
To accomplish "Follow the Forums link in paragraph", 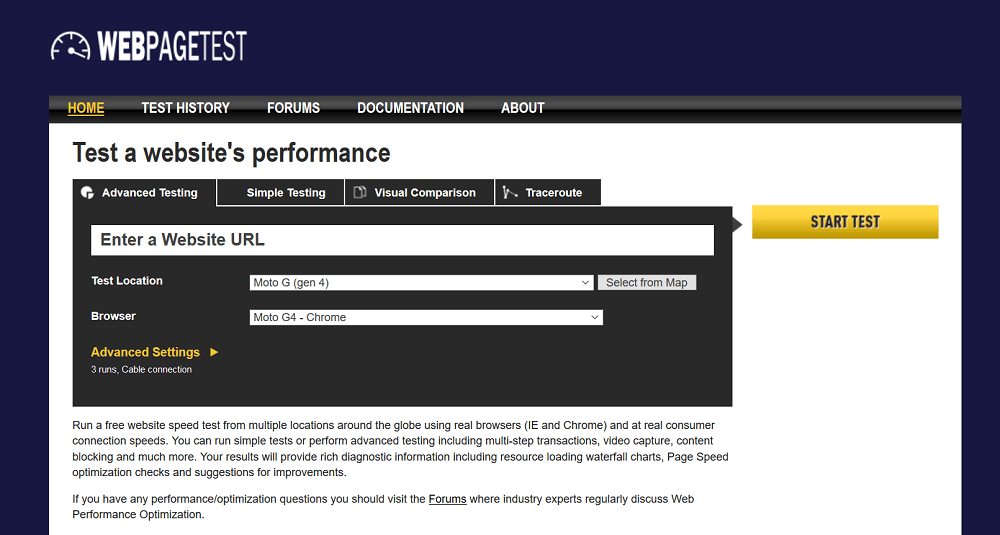I will (x=447, y=499).
